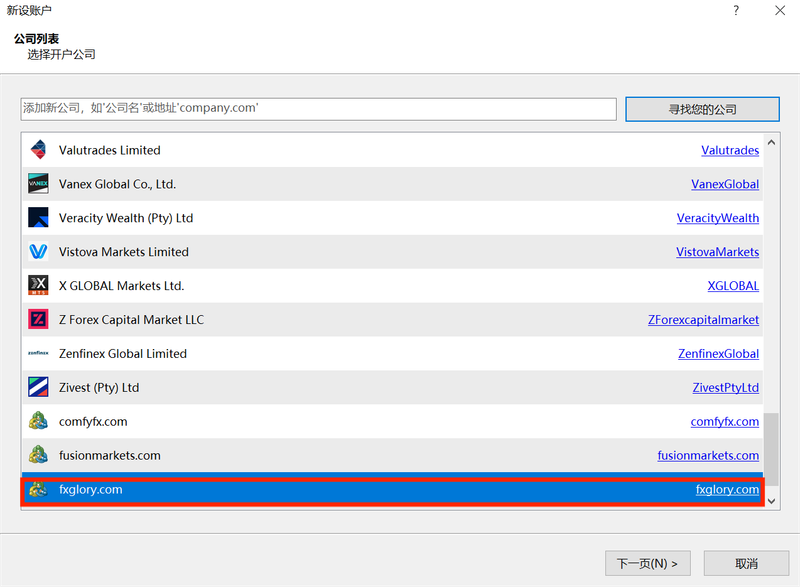Select the Zivest (Pty) Ltd name
The width and height of the screenshot is (800, 587).
99,388
